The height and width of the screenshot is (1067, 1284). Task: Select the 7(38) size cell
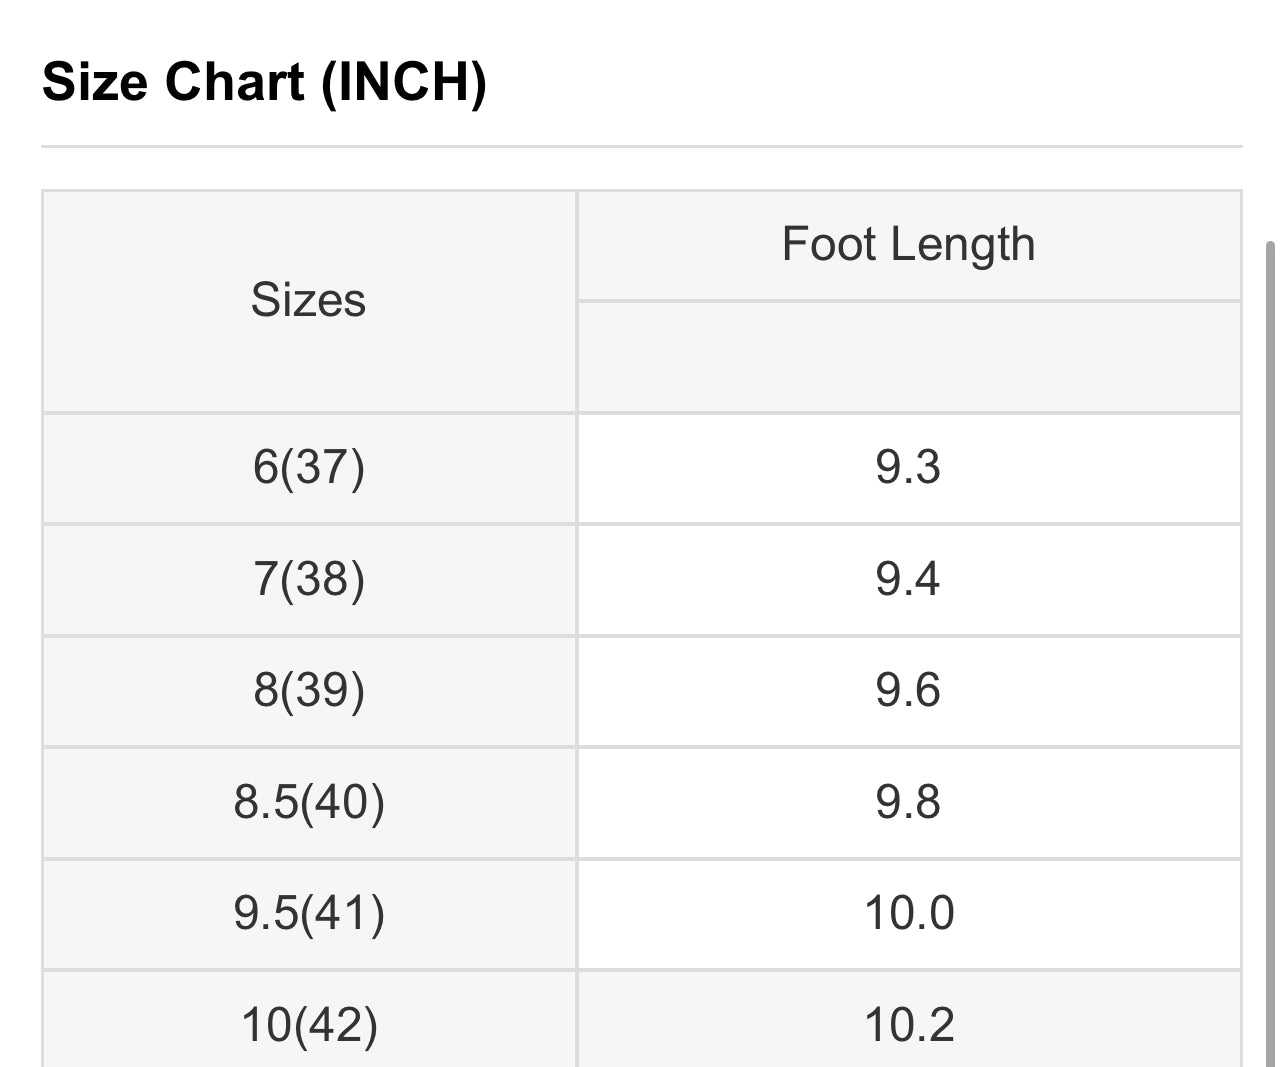pos(308,579)
